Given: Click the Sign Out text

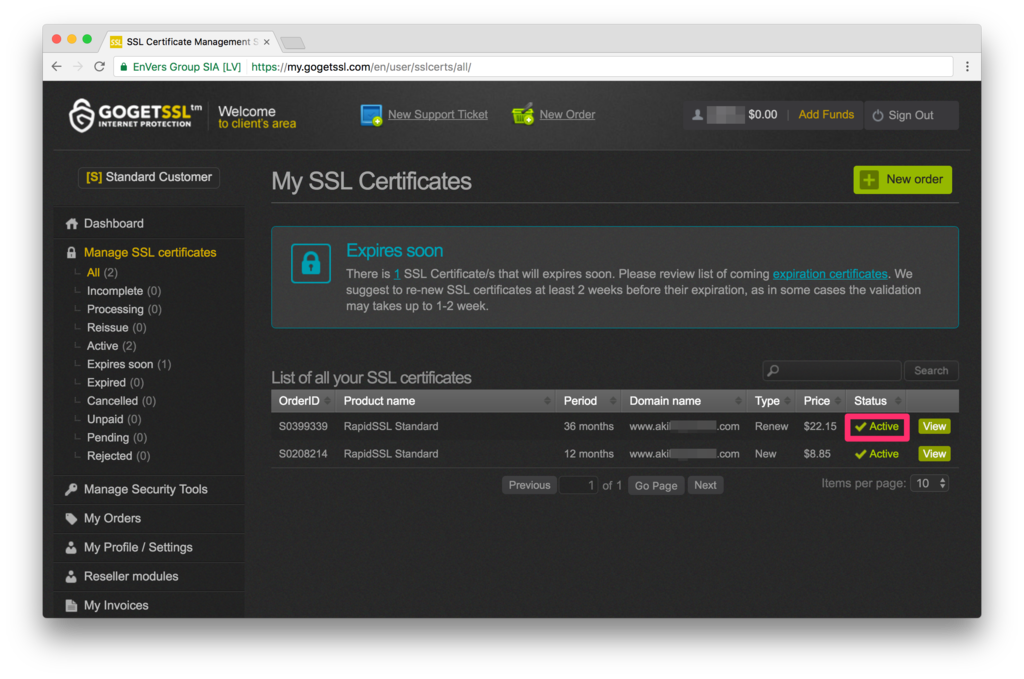Looking at the screenshot, I should (x=910, y=115).
